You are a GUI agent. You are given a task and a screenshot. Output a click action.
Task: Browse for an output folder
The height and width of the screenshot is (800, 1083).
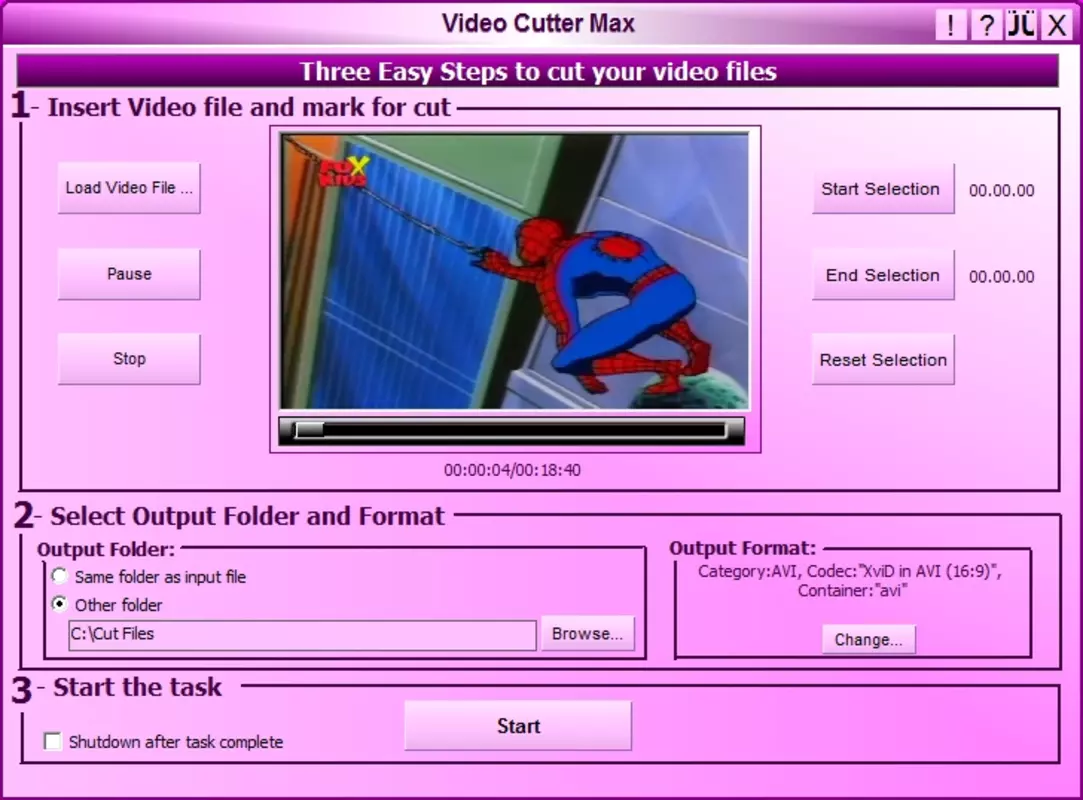[587, 634]
